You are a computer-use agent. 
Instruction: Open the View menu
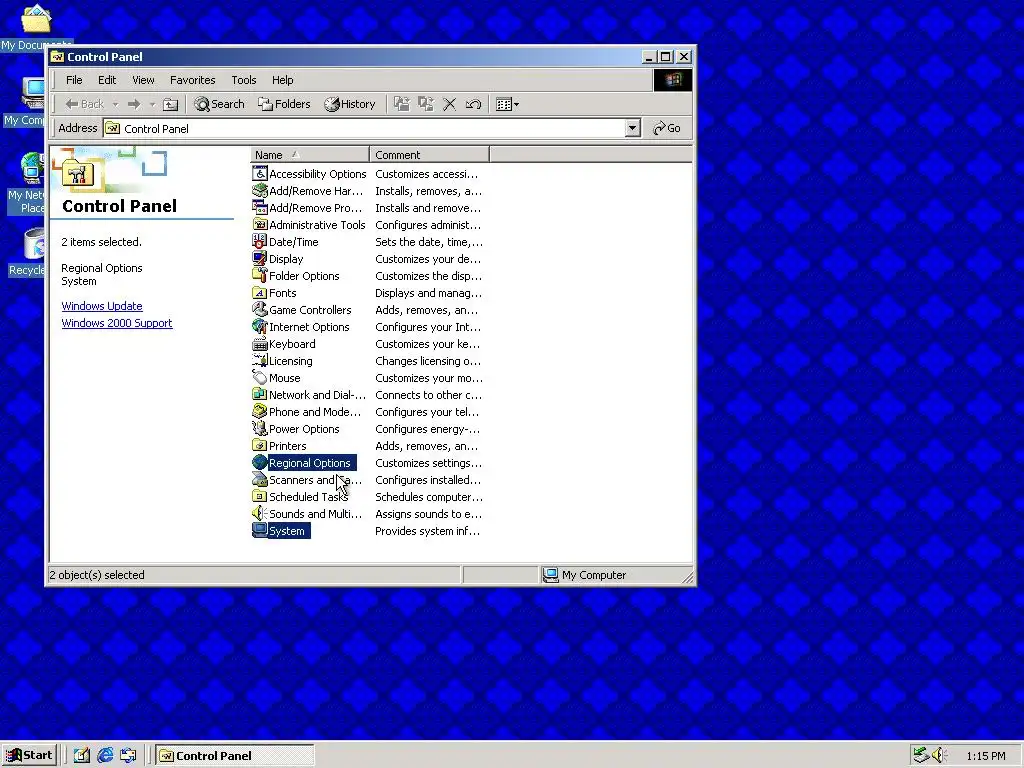(143, 80)
